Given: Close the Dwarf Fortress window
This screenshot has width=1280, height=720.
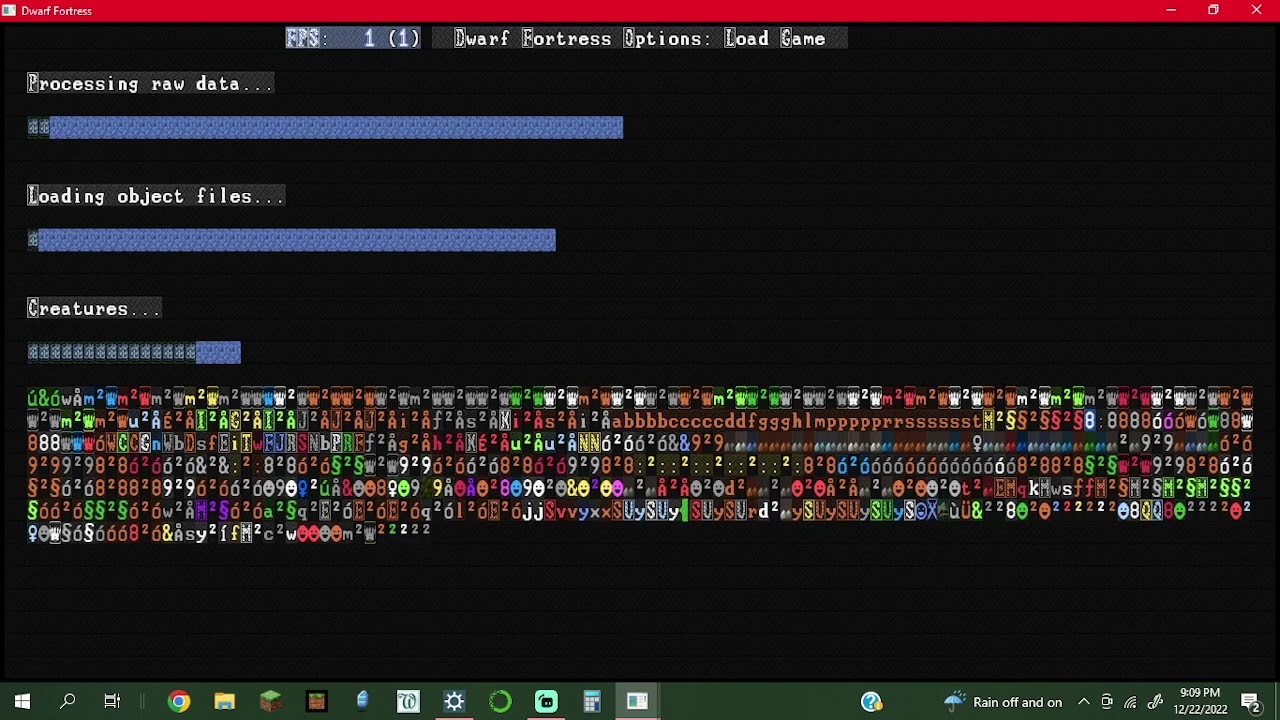Looking at the screenshot, I should (x=1257, y=10).
